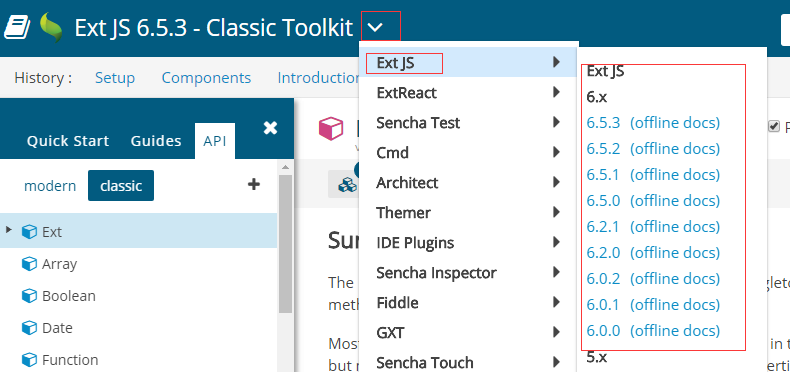Click the green Sencha leaf logo

tap(51, 28)
